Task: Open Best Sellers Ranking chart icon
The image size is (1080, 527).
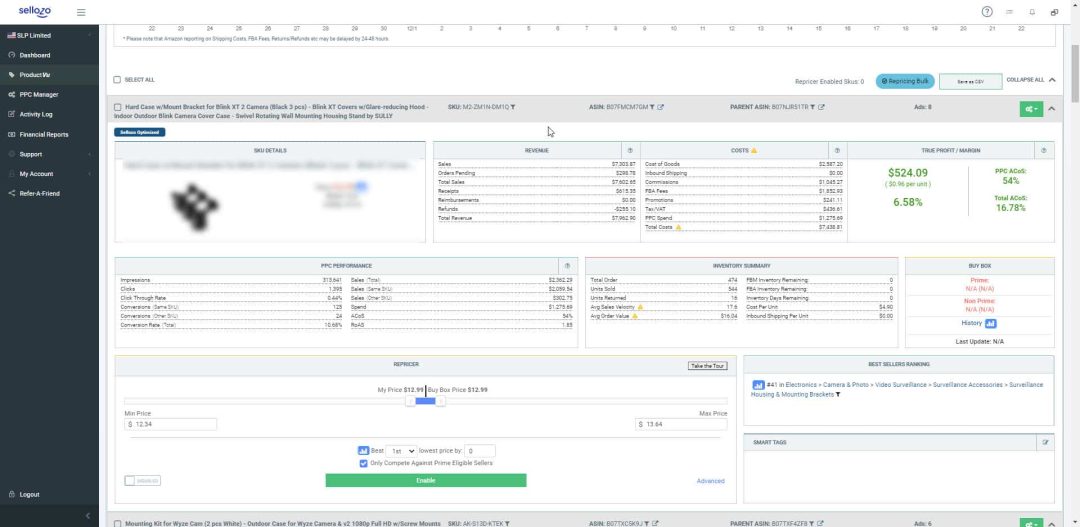Action: 758,385
